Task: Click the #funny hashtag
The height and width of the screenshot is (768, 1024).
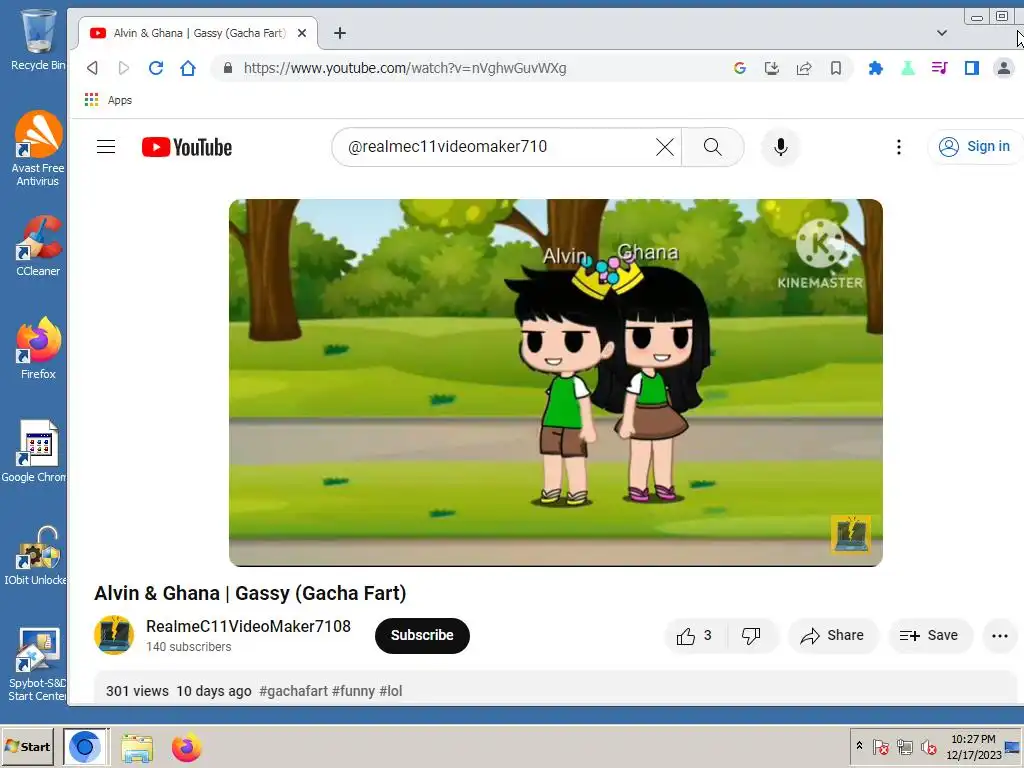Action: 353,691
